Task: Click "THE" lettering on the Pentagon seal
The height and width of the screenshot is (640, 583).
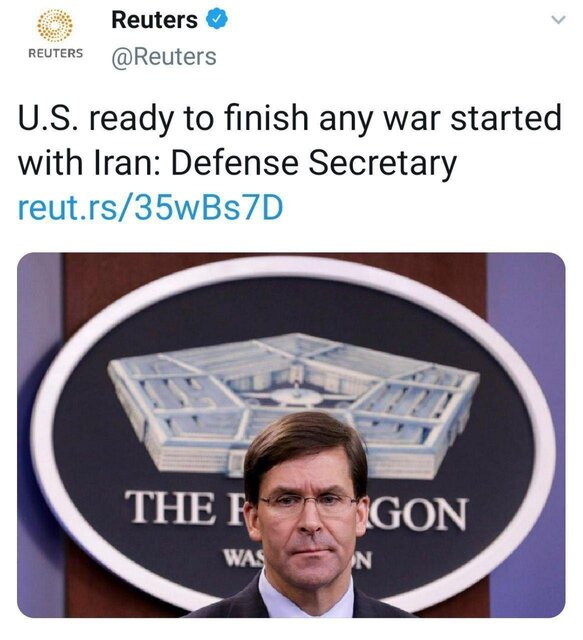Action: coord(169,507)
